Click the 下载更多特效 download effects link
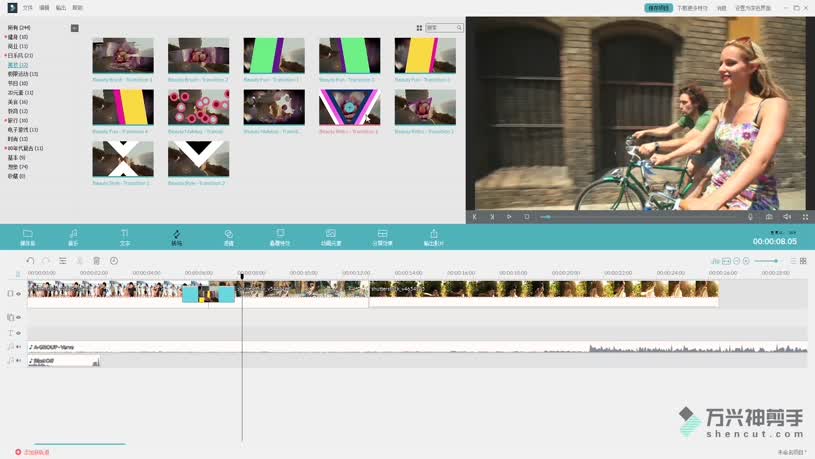The image size is (815, 459). [x=692, y=8]
